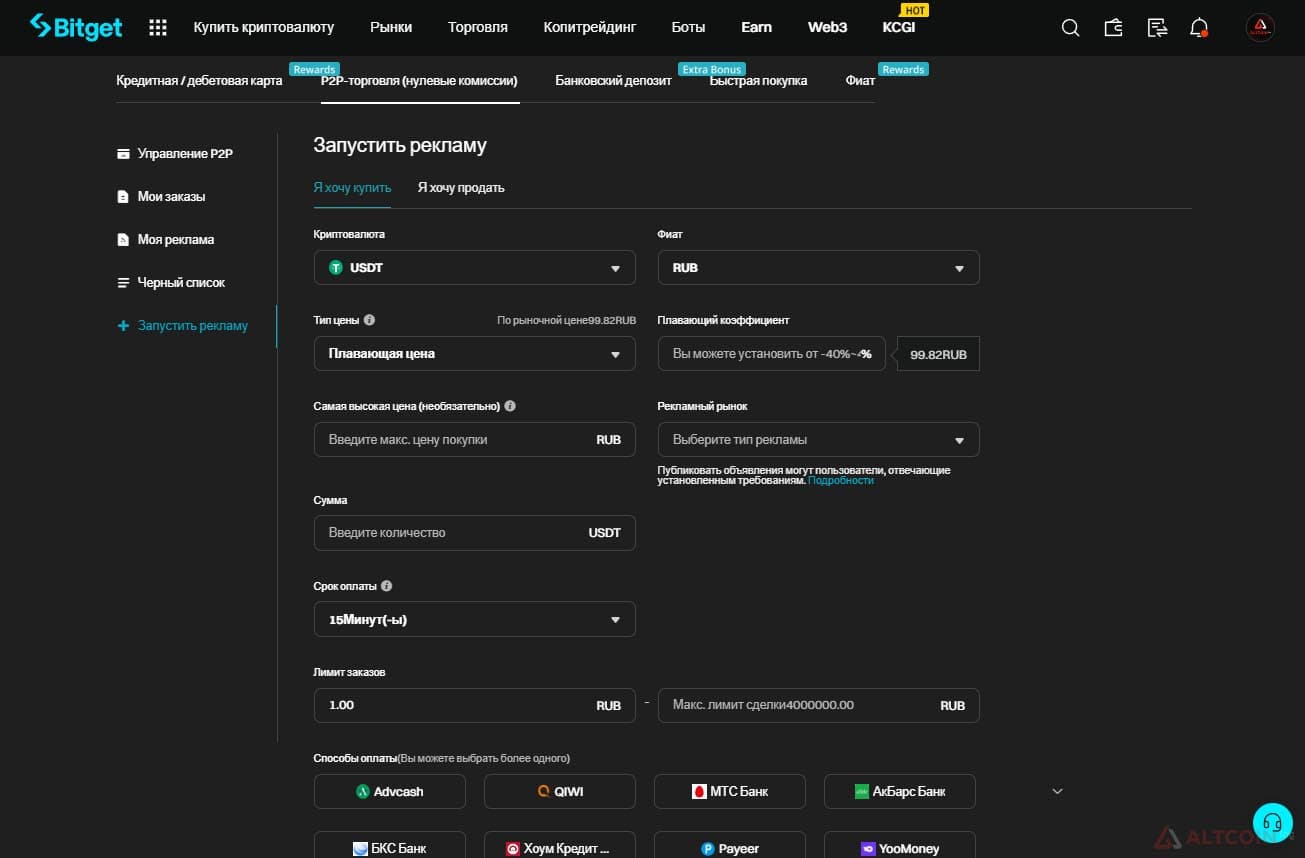The height and width of the screenshot is (858, 1305).
Task: Expand payment methods list chevron
Action: (x=1058, y=791)
